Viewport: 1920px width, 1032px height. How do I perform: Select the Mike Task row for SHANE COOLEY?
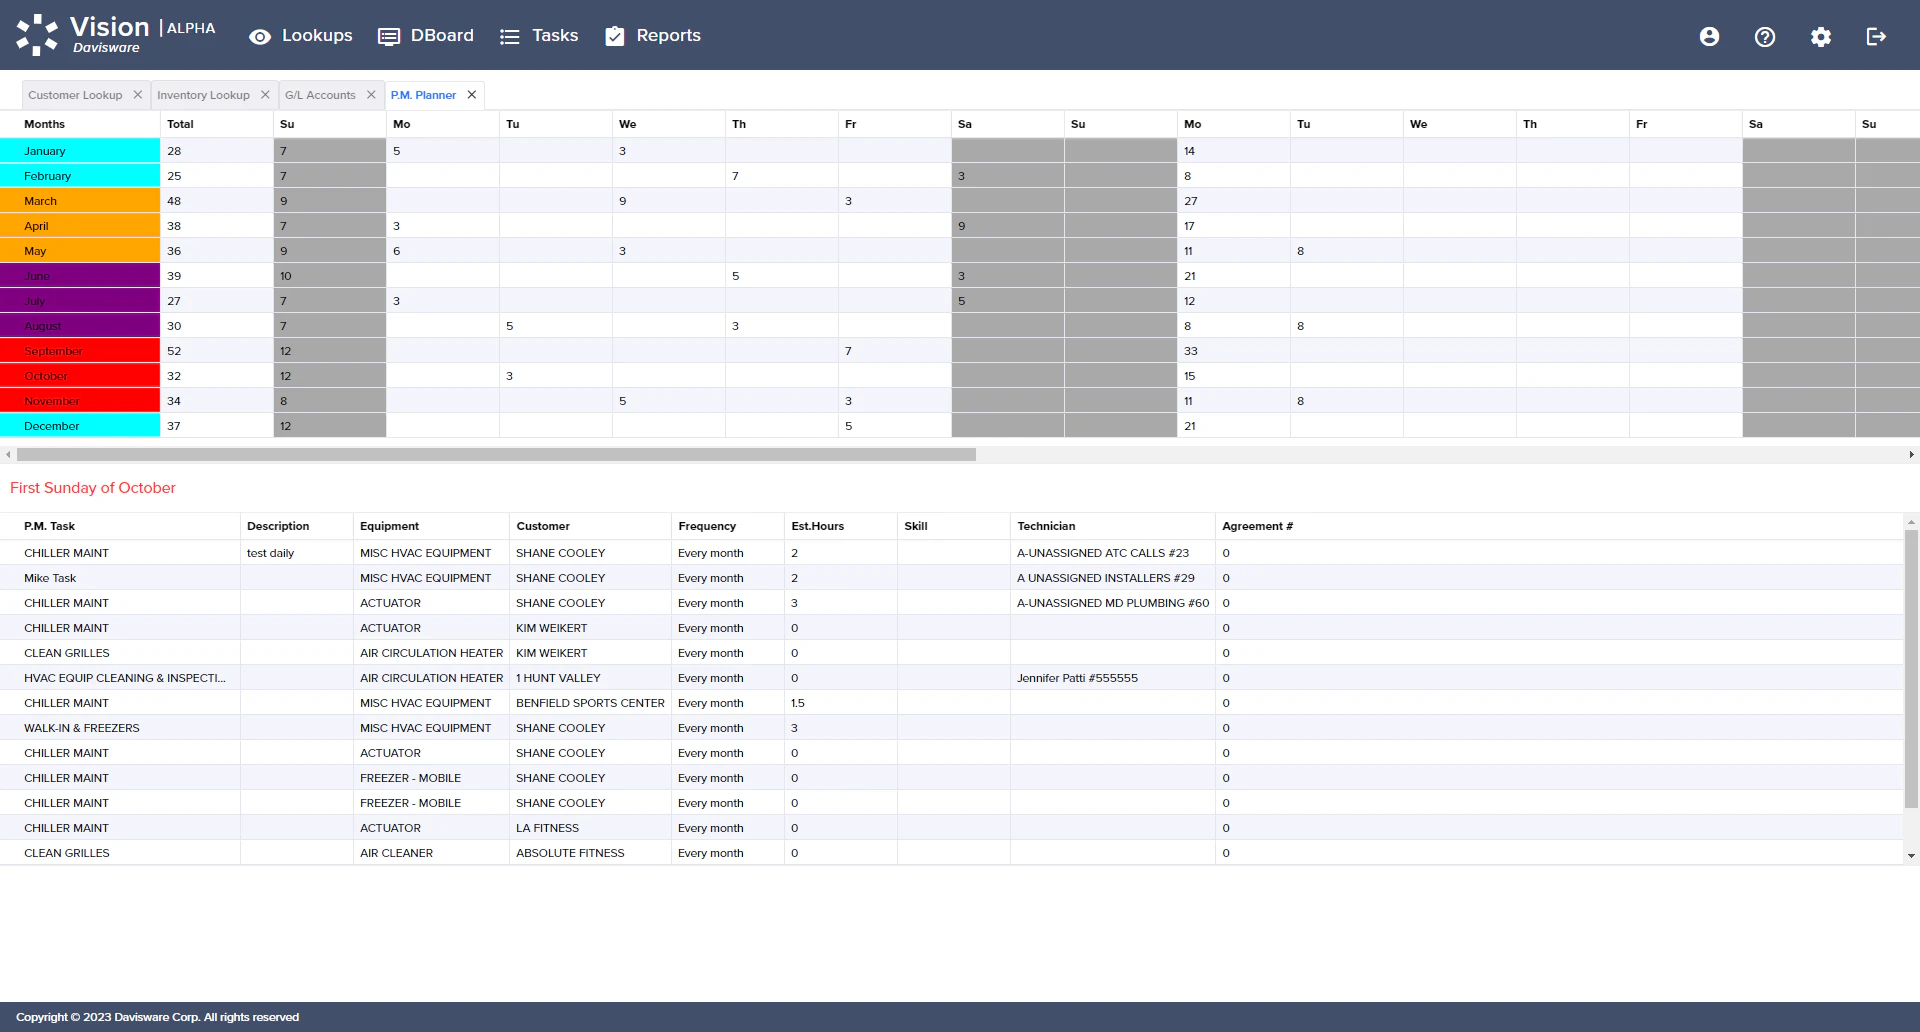pos(120,577)
